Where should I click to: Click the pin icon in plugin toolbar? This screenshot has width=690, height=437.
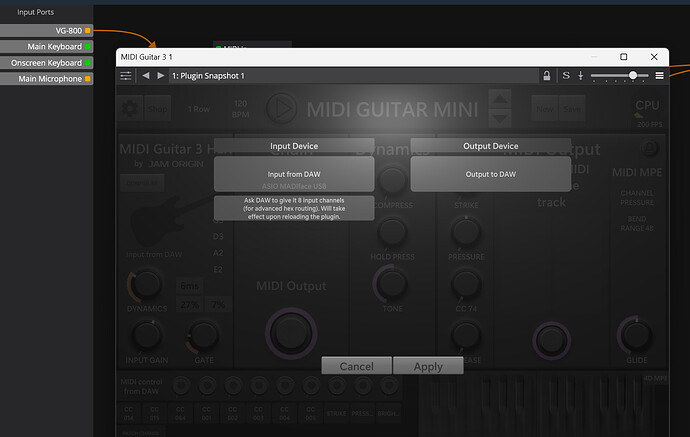pyautogui.click(x=580, y=76)
